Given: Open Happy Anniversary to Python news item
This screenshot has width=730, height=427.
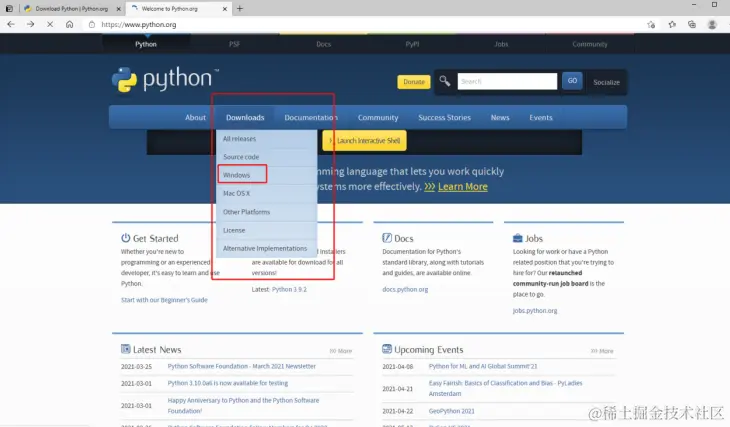Looking at the screenshot, I should pos(243,406).
